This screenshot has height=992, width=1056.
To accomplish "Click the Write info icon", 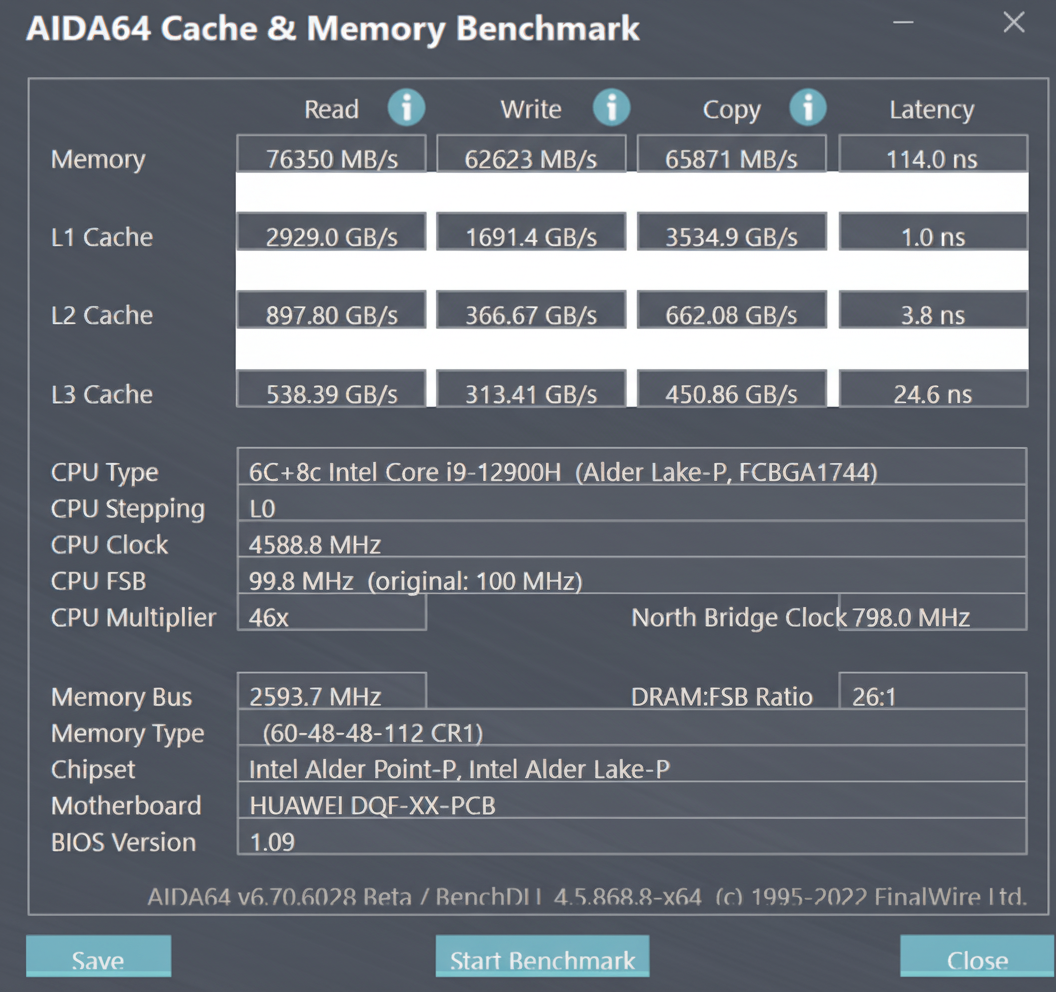I will [x=611, y=107].
